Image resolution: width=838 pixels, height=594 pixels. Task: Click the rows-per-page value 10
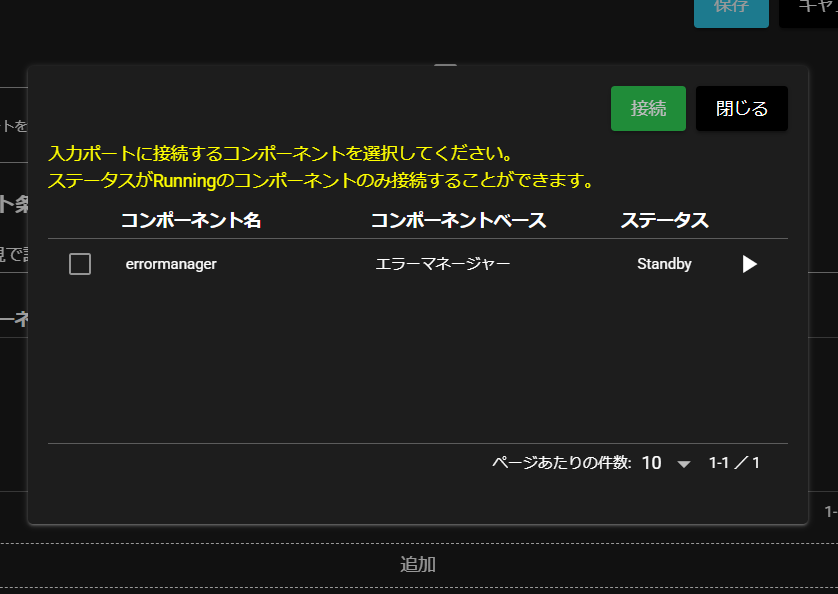[x=651, y=463]
